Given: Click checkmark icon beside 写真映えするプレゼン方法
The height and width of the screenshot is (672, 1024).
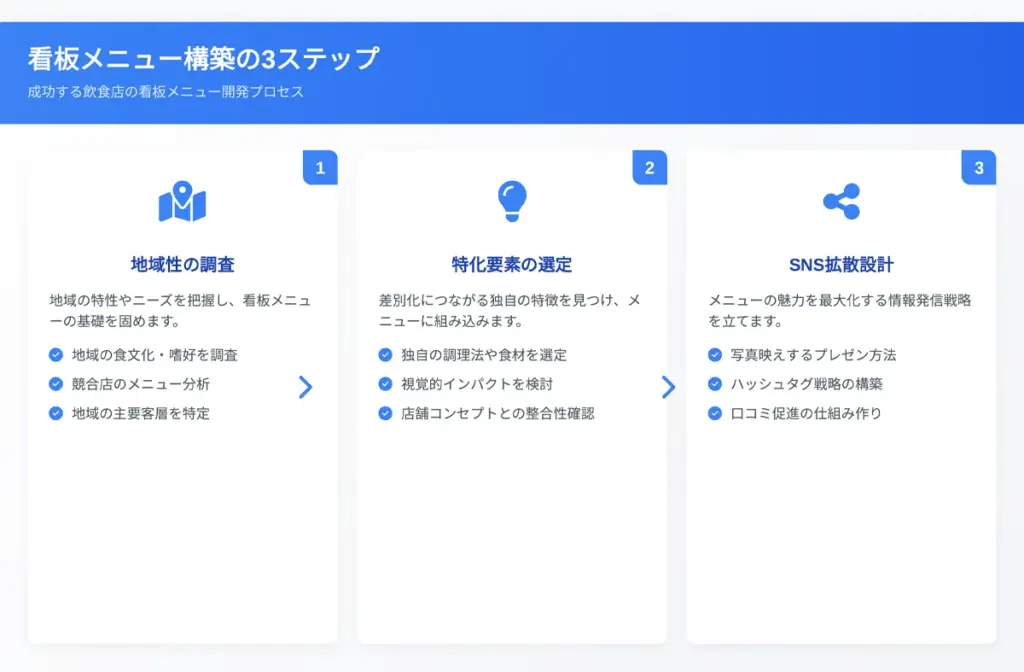Looking at the screenshot, I should point(715,355).
